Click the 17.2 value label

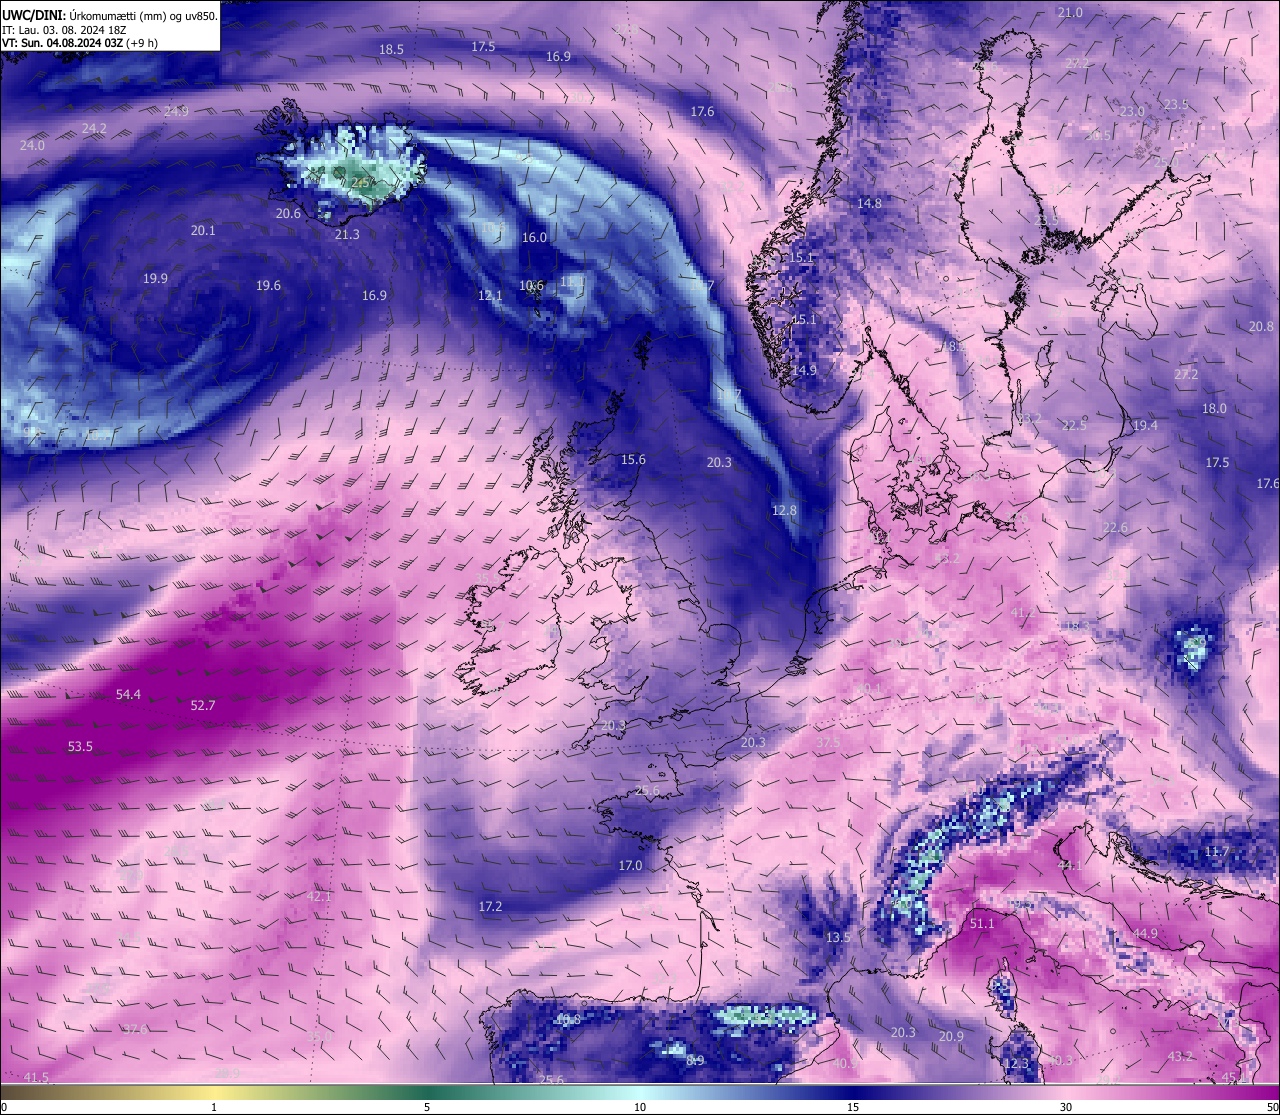(490, 907)
